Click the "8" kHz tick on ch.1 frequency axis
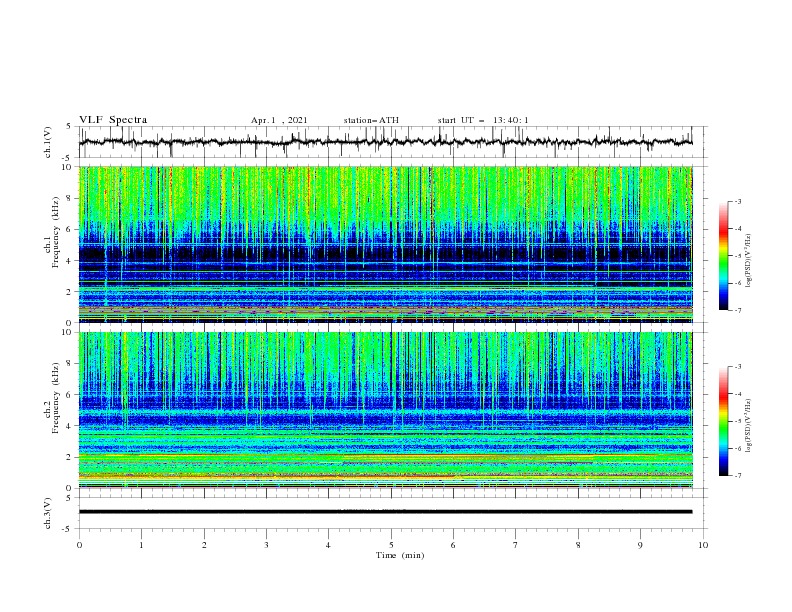This screenshot has width=792, height=612. pyautogui.click(x=70, y=198)
